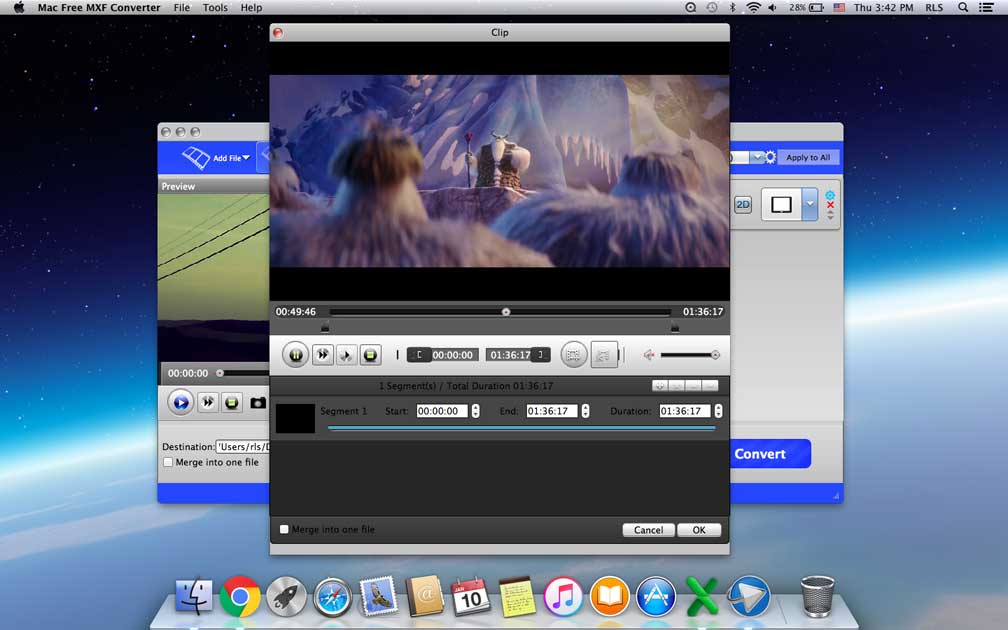Screen dimensions: 1008x630
Task: Open the output device format dropdown
Action: (x=810, y=204)
